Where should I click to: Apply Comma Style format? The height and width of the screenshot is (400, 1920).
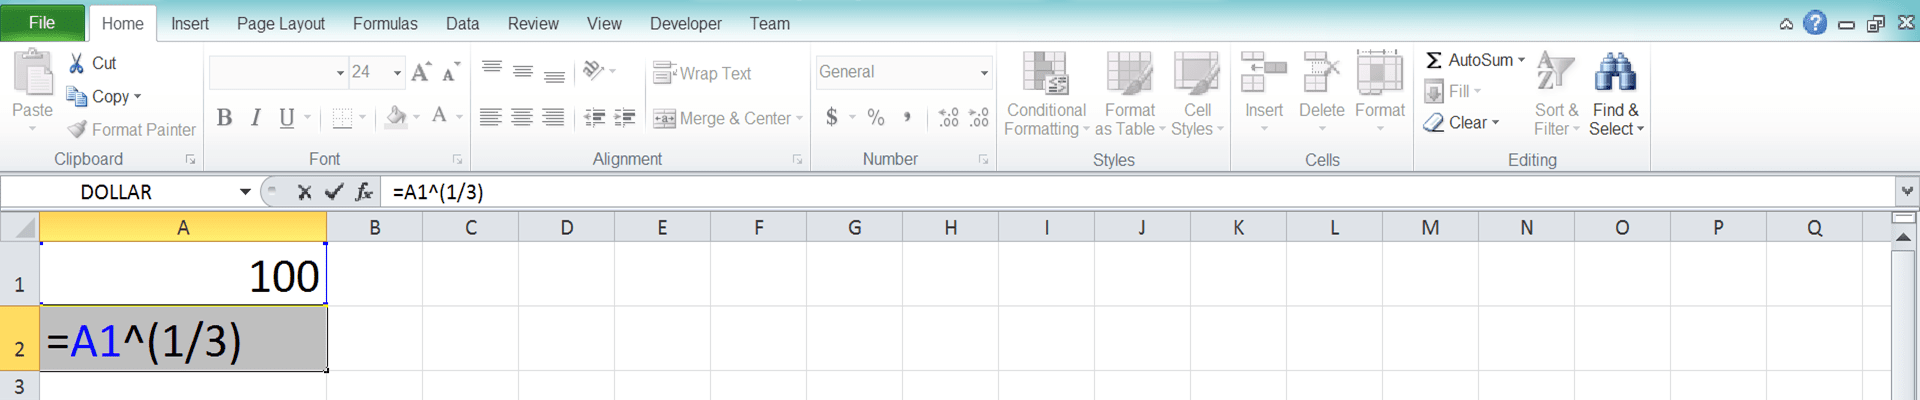907,117
